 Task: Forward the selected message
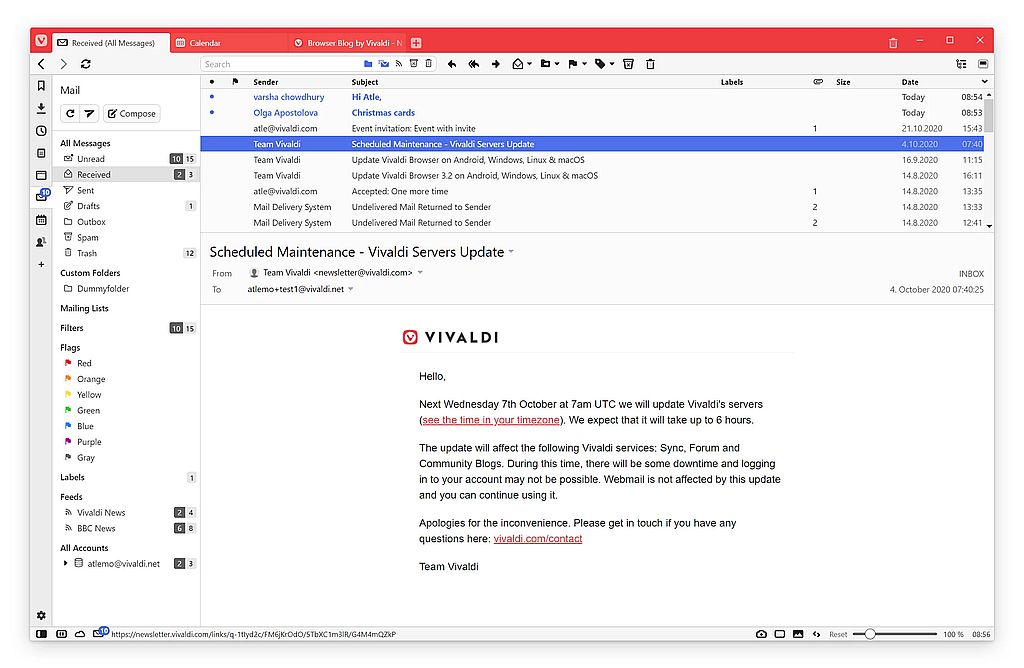pyautogui.click(x=496, y=64)
